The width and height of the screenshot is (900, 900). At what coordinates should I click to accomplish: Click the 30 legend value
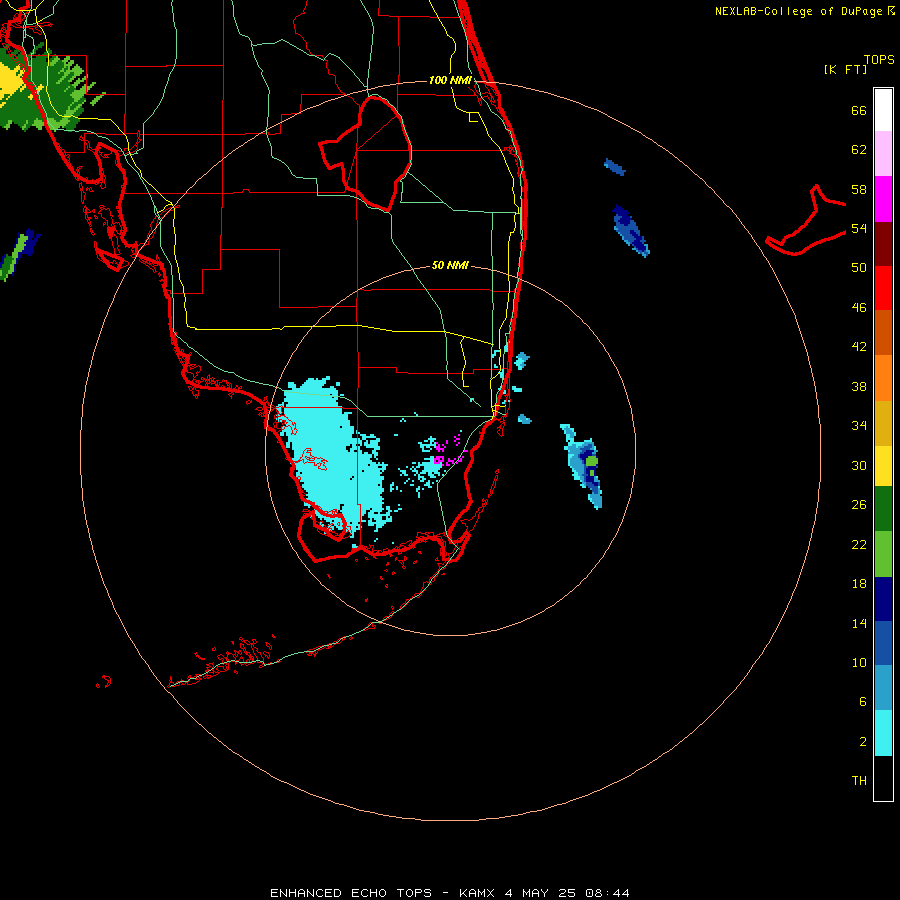(859, 465)
